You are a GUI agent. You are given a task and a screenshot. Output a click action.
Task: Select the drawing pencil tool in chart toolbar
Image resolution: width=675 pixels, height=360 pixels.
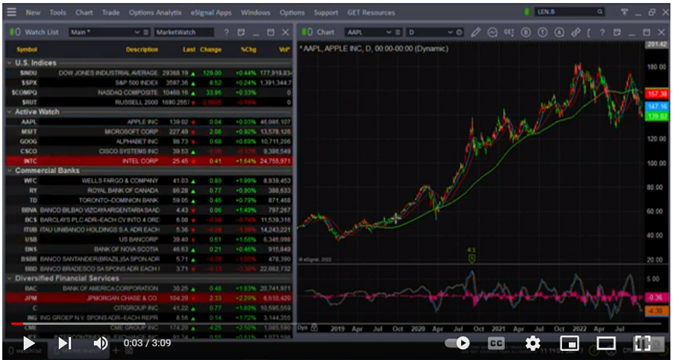[475, 32]
